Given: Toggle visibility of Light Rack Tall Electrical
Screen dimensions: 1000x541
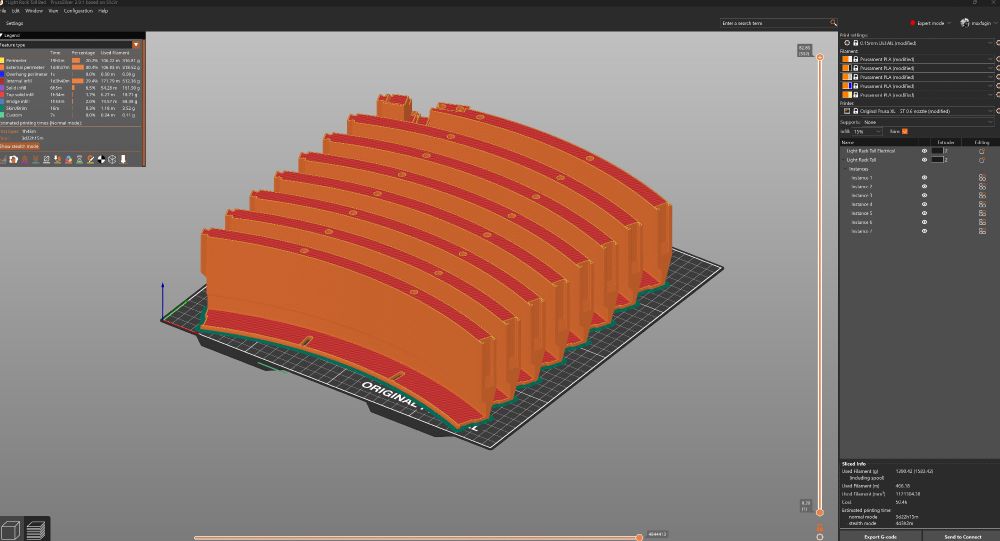Looking at the screenshot, I should click(x=924, y=151).
